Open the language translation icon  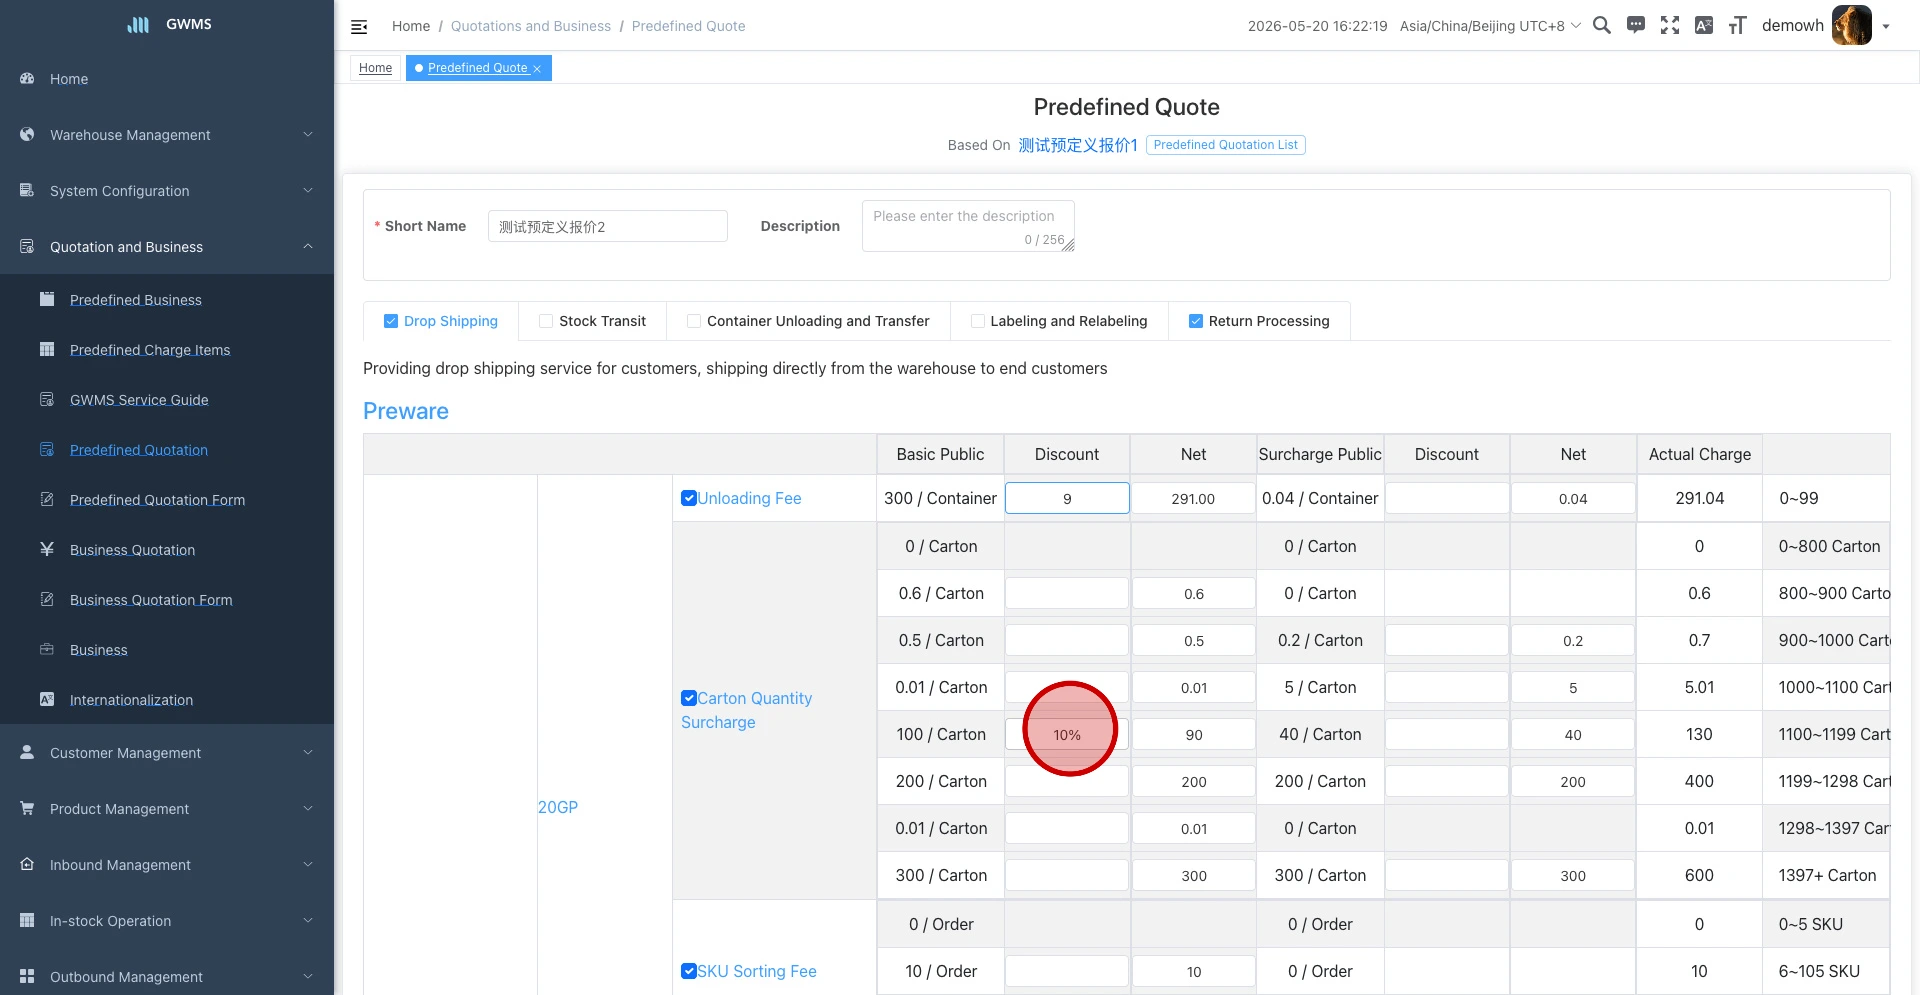(1704, 25)
